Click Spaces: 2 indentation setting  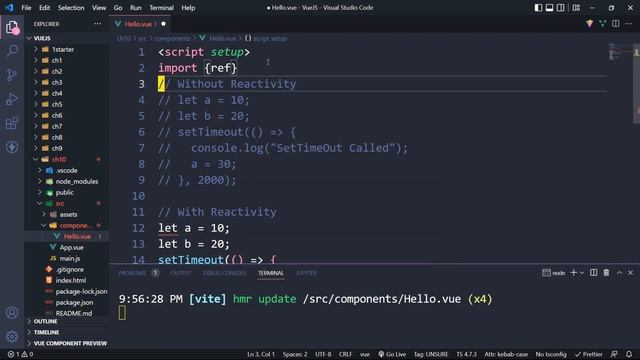point(295,354)
